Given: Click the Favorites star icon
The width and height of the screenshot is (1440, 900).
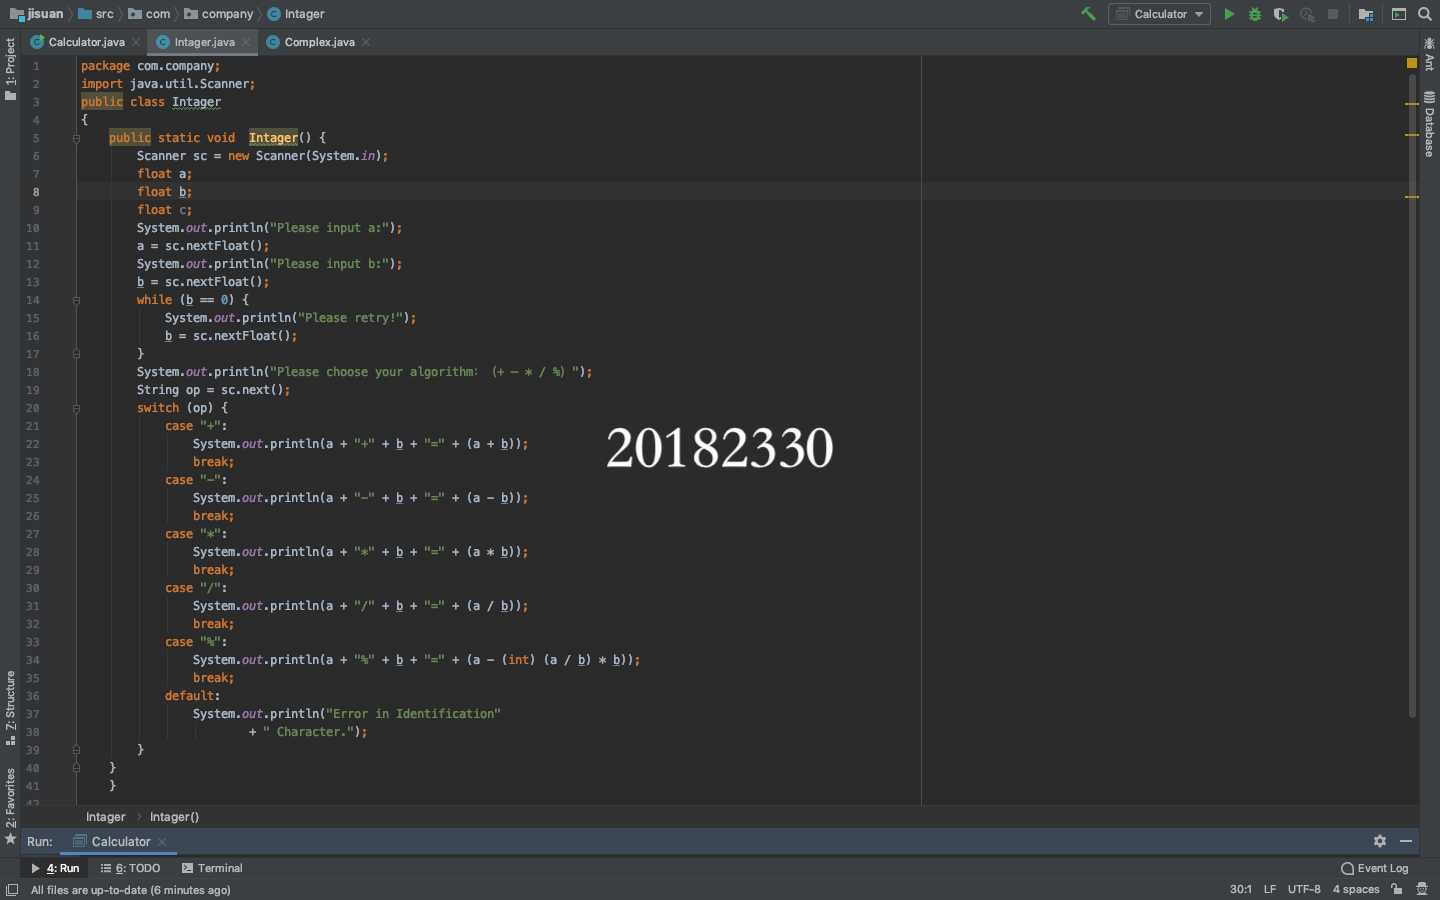Looking at the screenshot, I should tap(11, 839).
